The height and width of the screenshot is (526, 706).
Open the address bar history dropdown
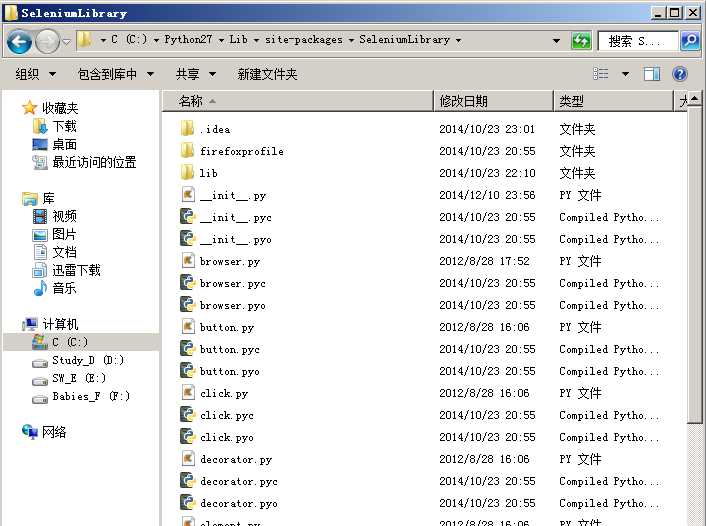coord(557,41)
